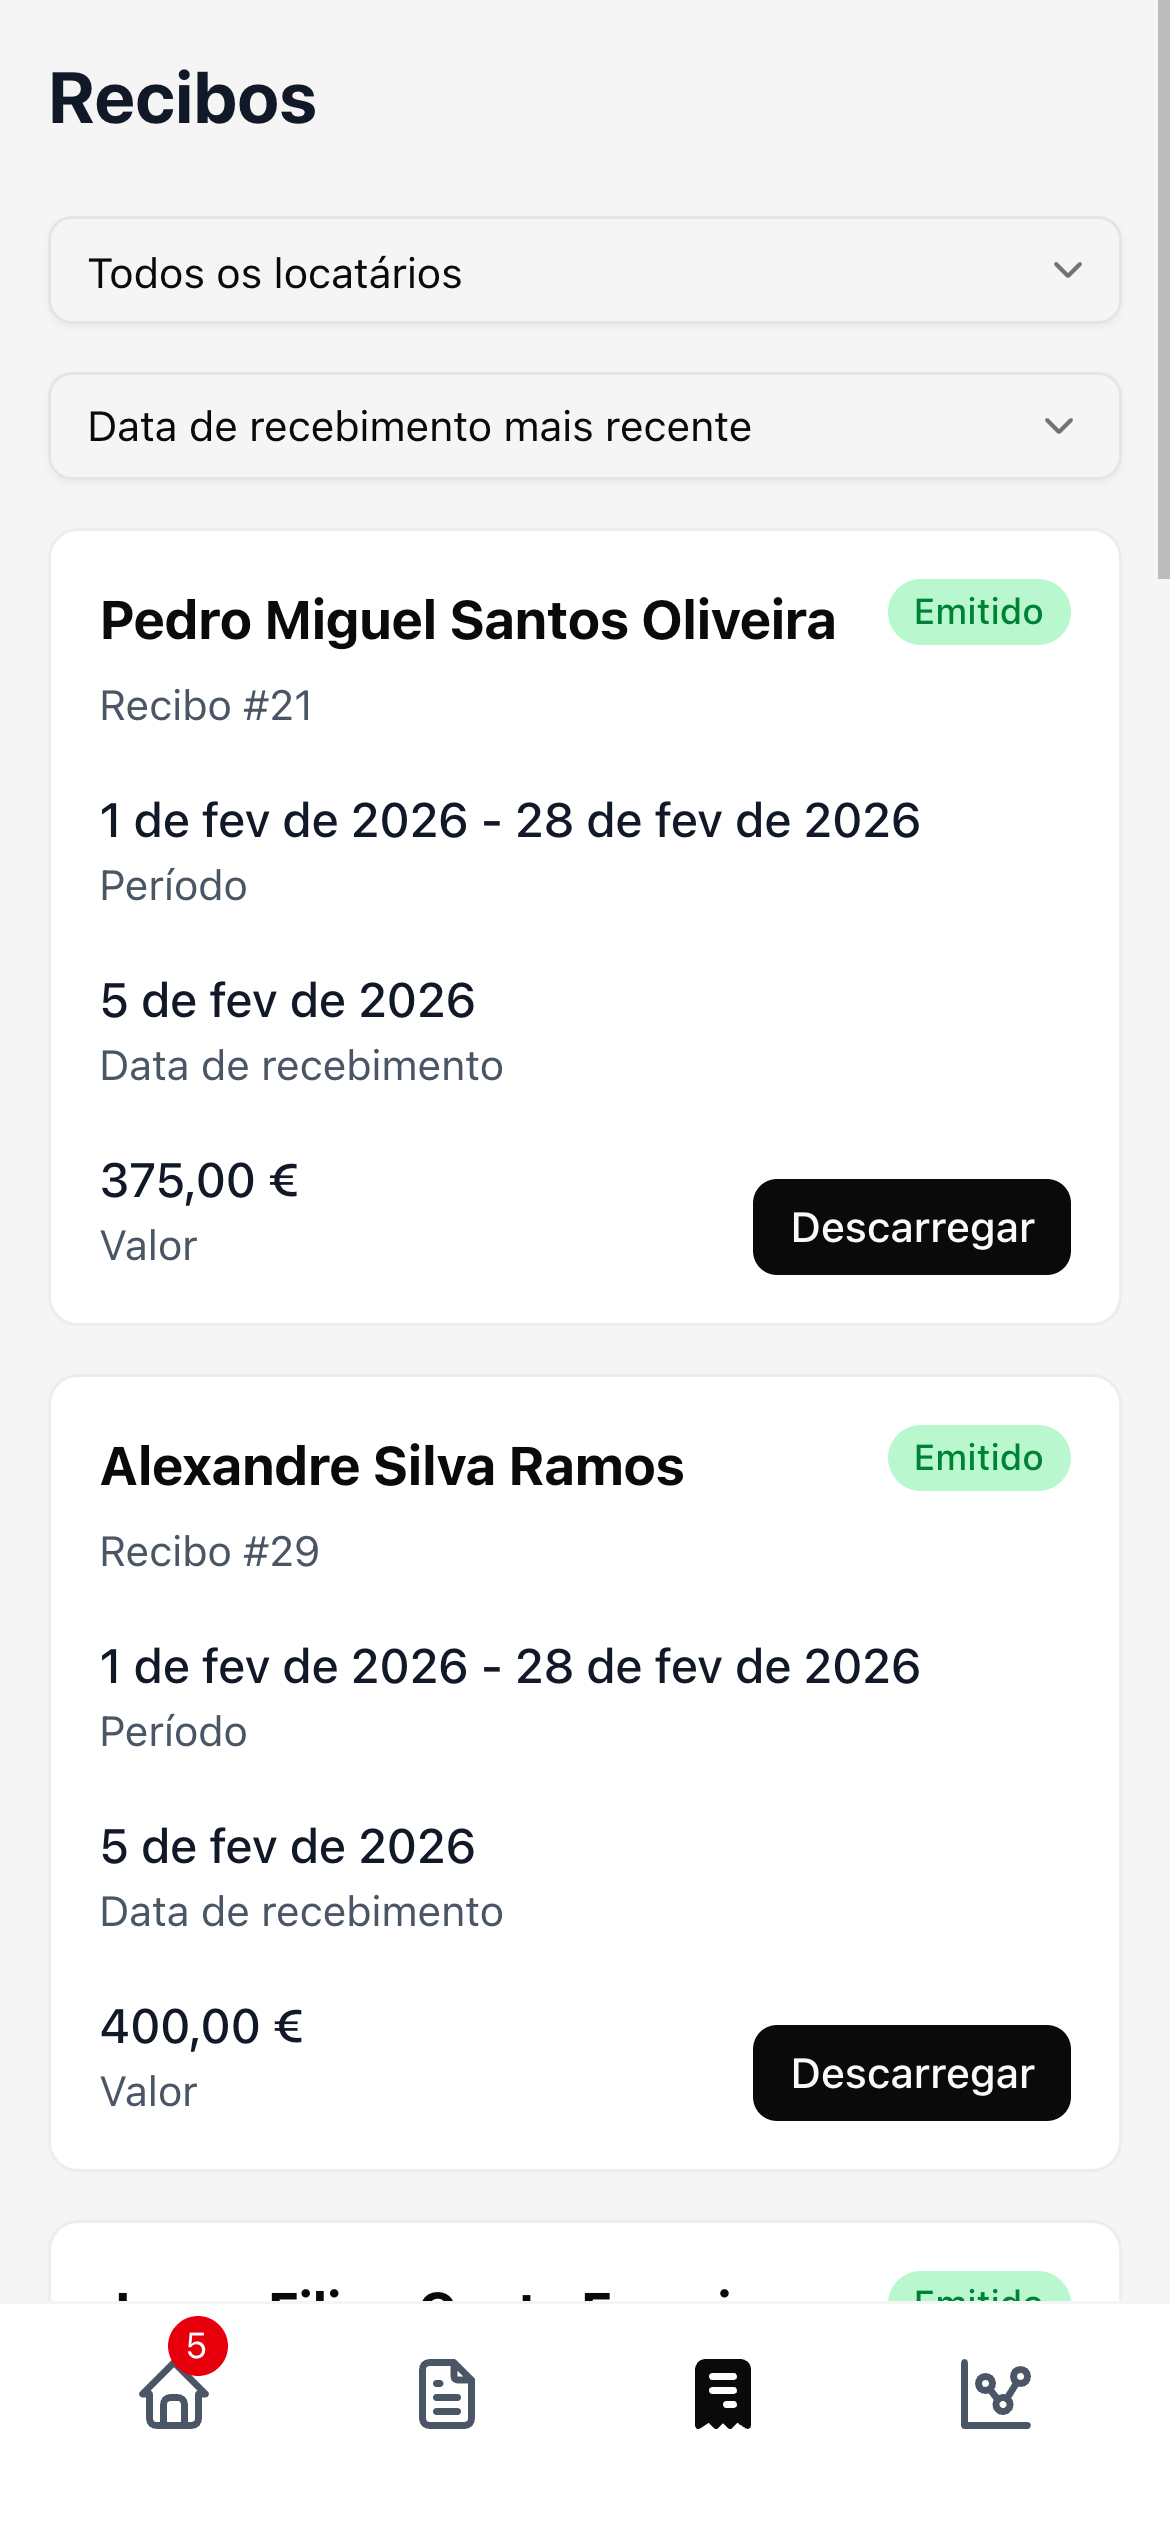Screen dimensions: 1170x2532
Task: Click the Emitido status on Alexandre's receipt
Action: tap(978, 1458)
